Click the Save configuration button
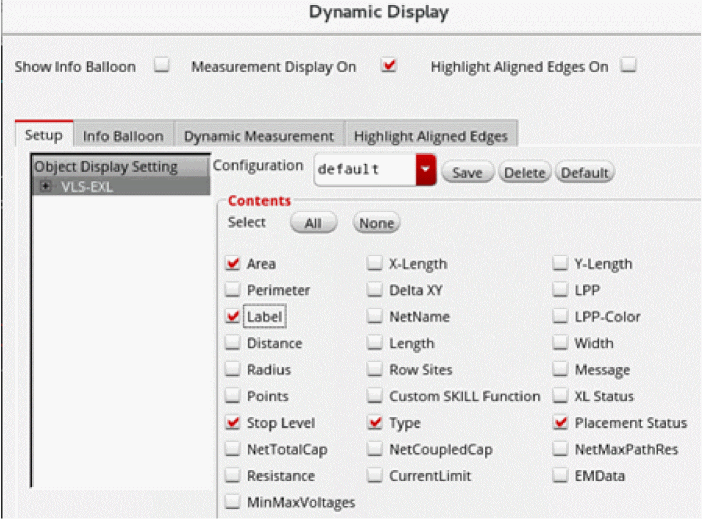Image resolution: width=702 pixels, height=519 pixels. click(x=467, y=172)
